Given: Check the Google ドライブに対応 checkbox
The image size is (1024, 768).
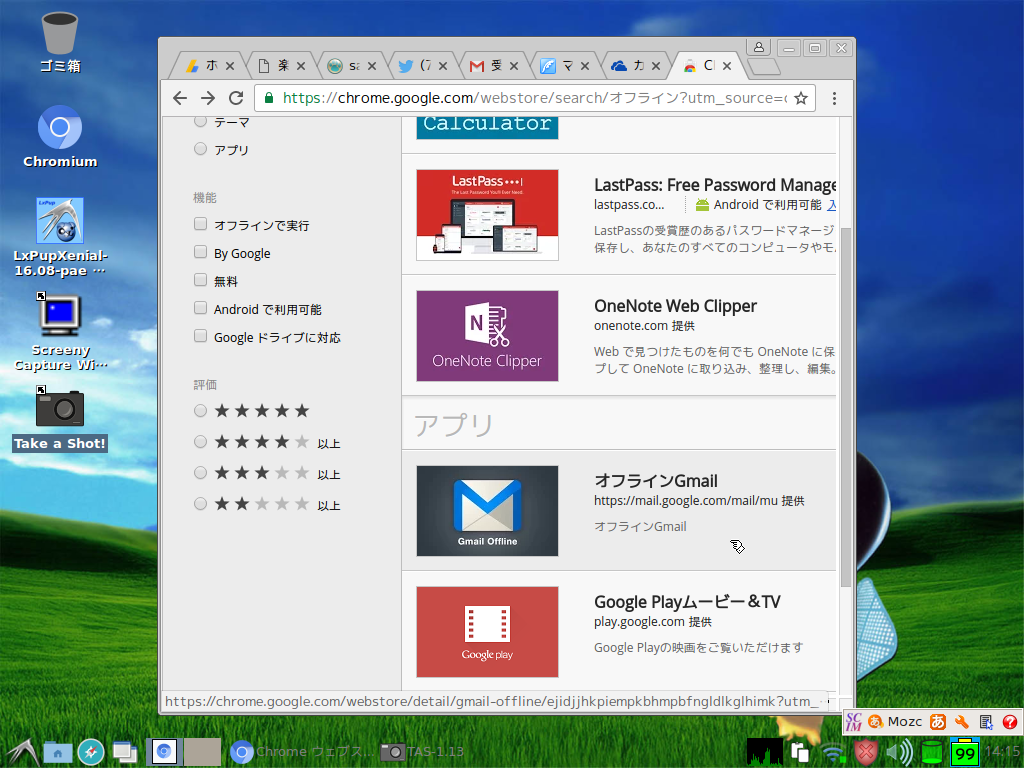Looking at the screenshot, I should tap(200, 336).
